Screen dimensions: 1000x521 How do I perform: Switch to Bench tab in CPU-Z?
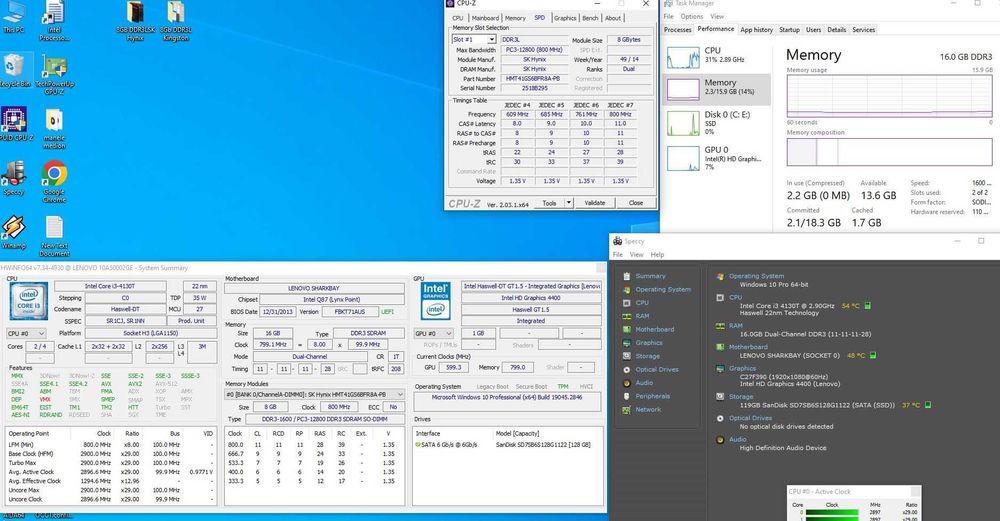point(591,18)
